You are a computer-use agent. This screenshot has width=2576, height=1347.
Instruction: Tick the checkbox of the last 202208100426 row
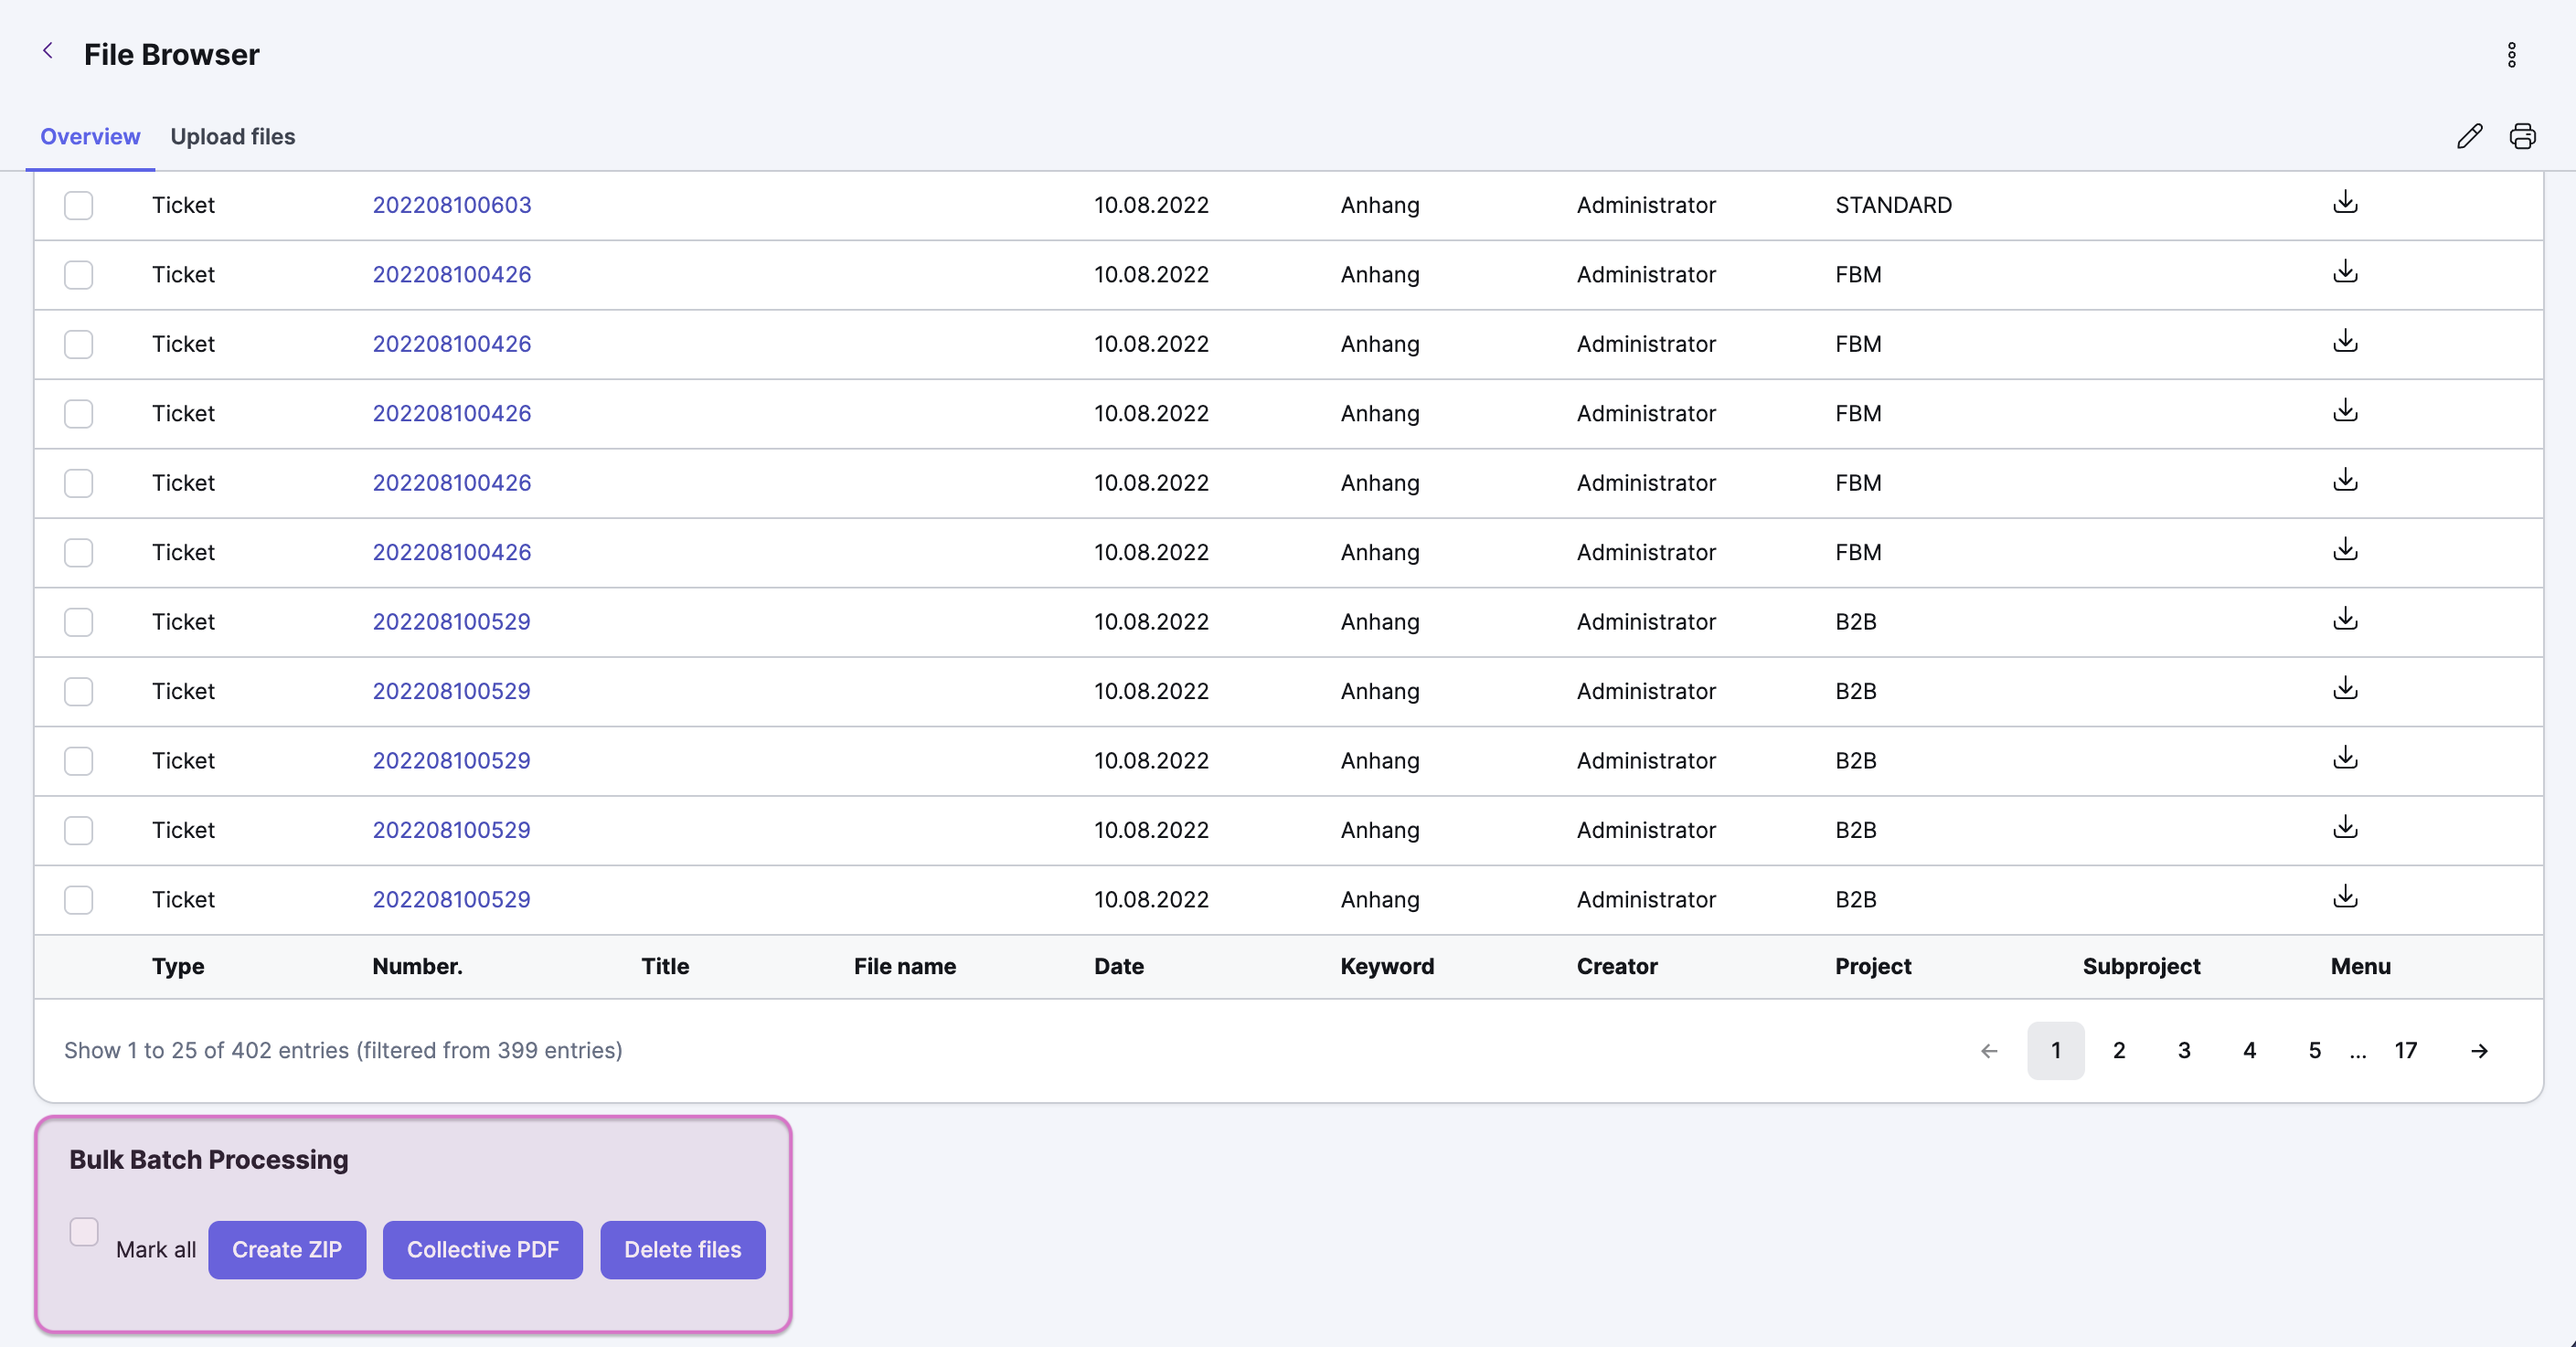coord(78,553)
